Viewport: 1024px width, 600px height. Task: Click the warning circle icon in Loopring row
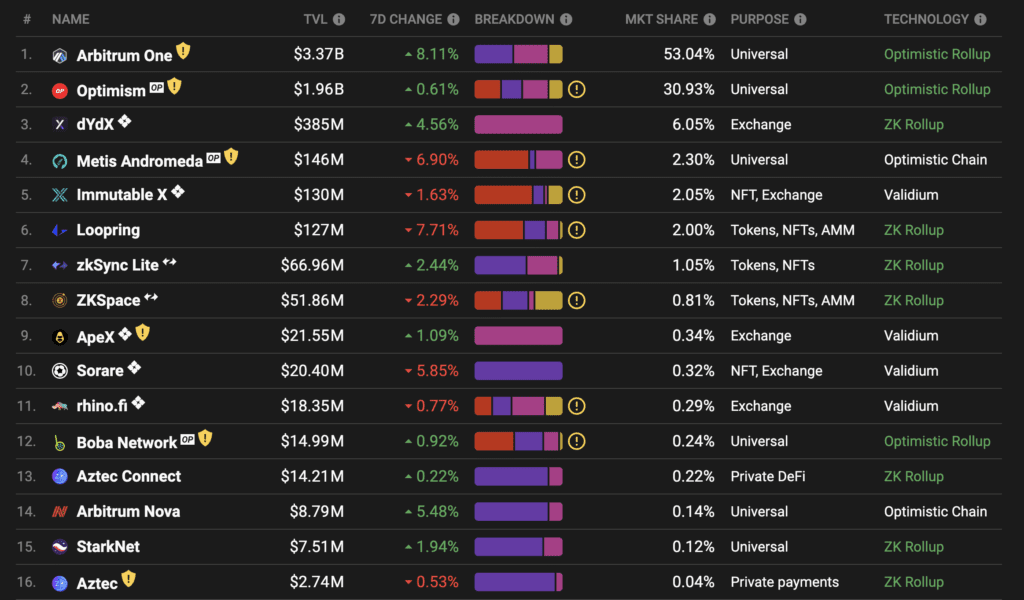577,230
